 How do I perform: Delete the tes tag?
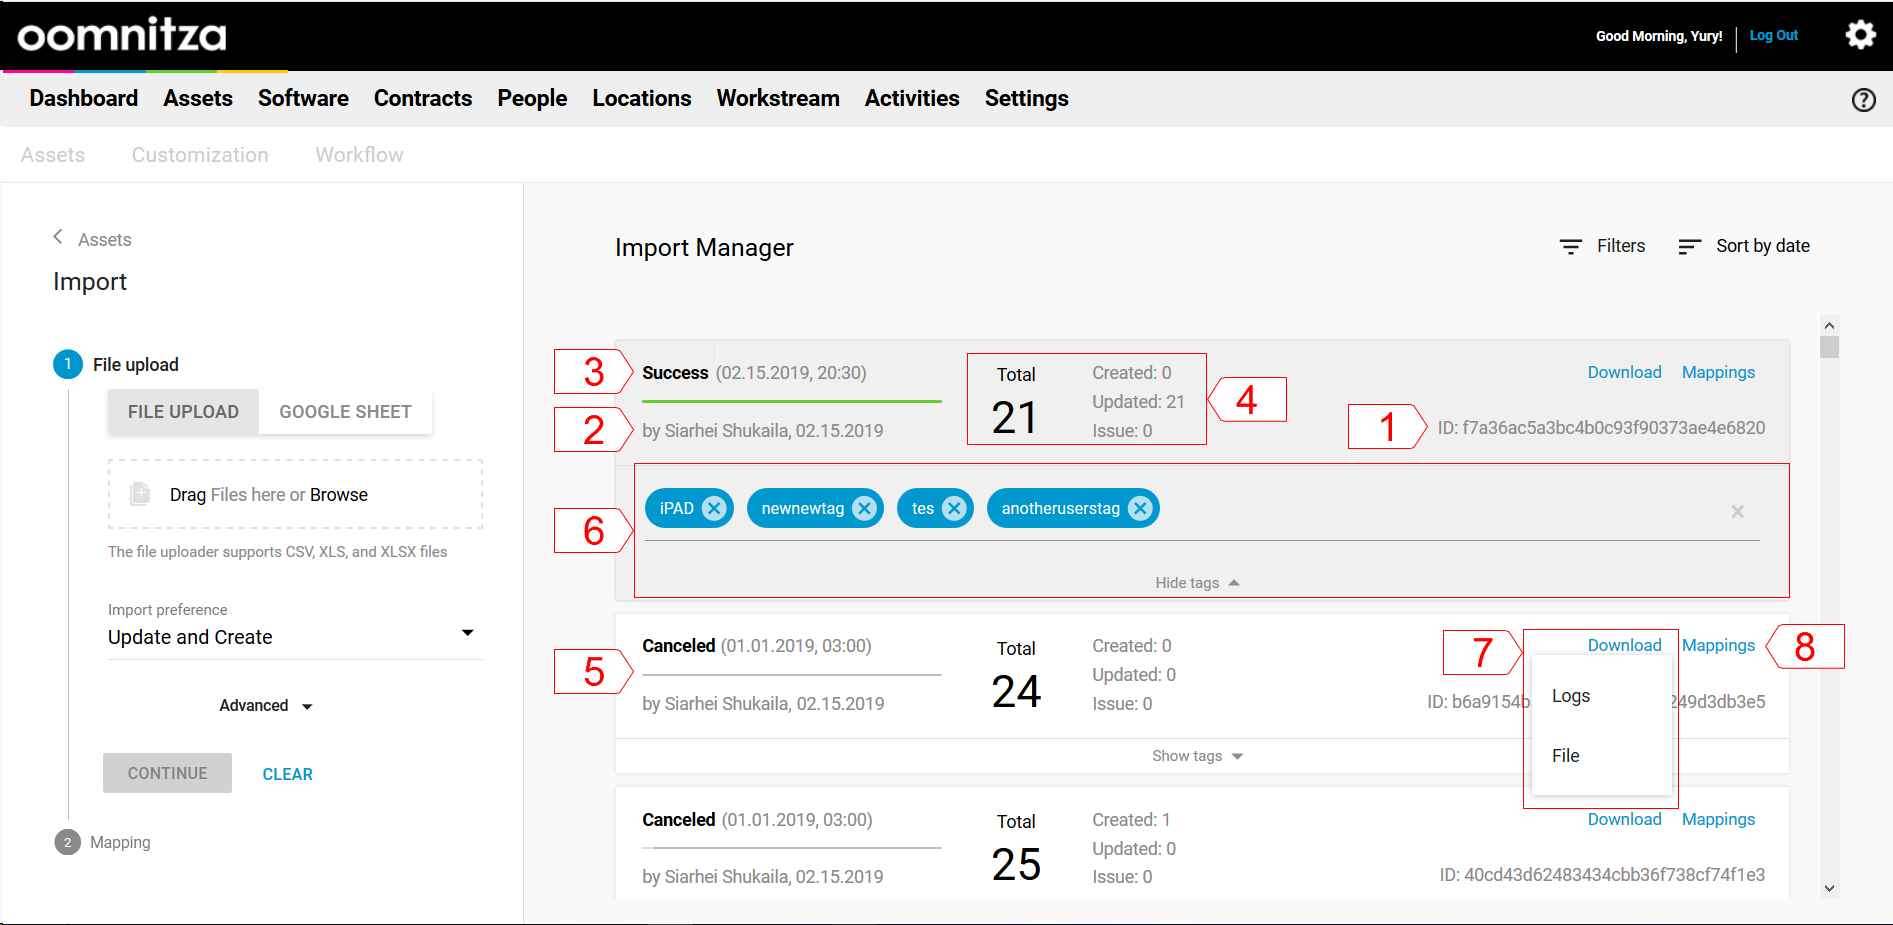click(954, 508)
